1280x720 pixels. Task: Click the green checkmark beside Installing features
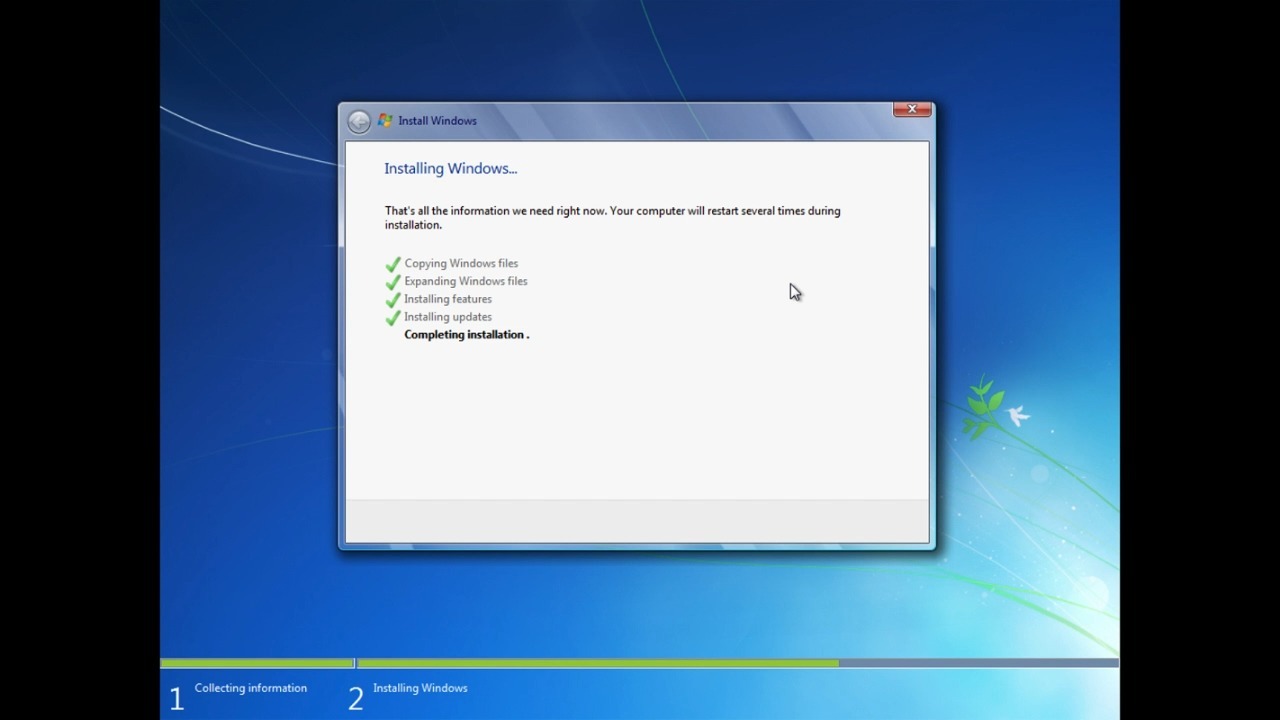(x=393, y=300)
